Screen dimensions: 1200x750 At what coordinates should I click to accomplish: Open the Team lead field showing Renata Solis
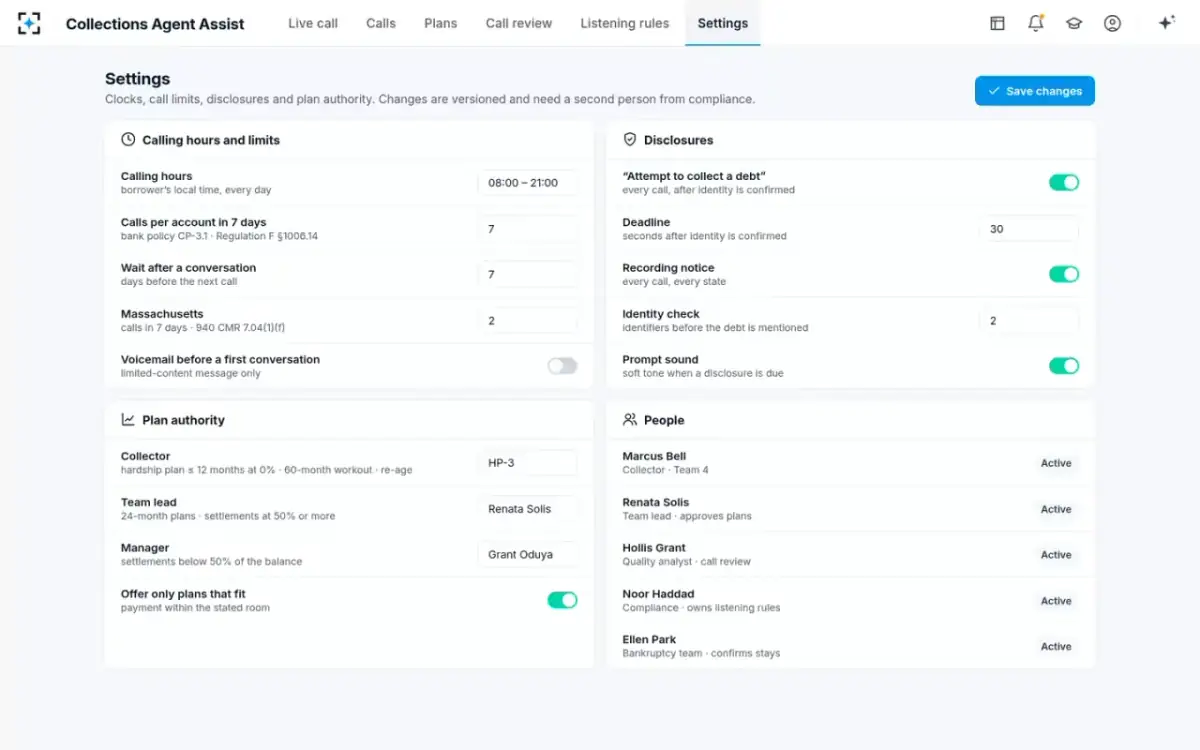click(x=528, y=509)
